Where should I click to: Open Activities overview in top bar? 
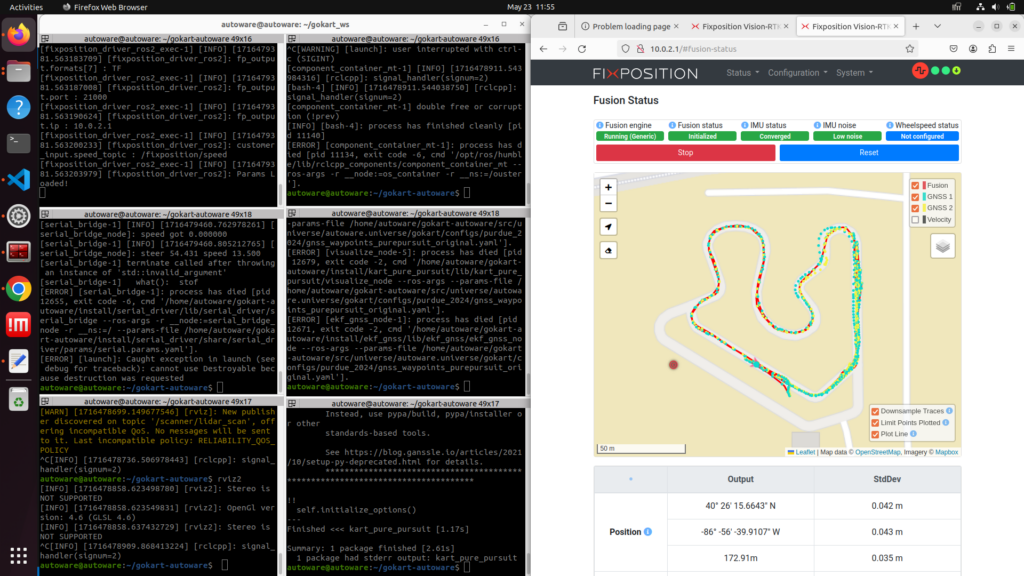tap(26, 6)
